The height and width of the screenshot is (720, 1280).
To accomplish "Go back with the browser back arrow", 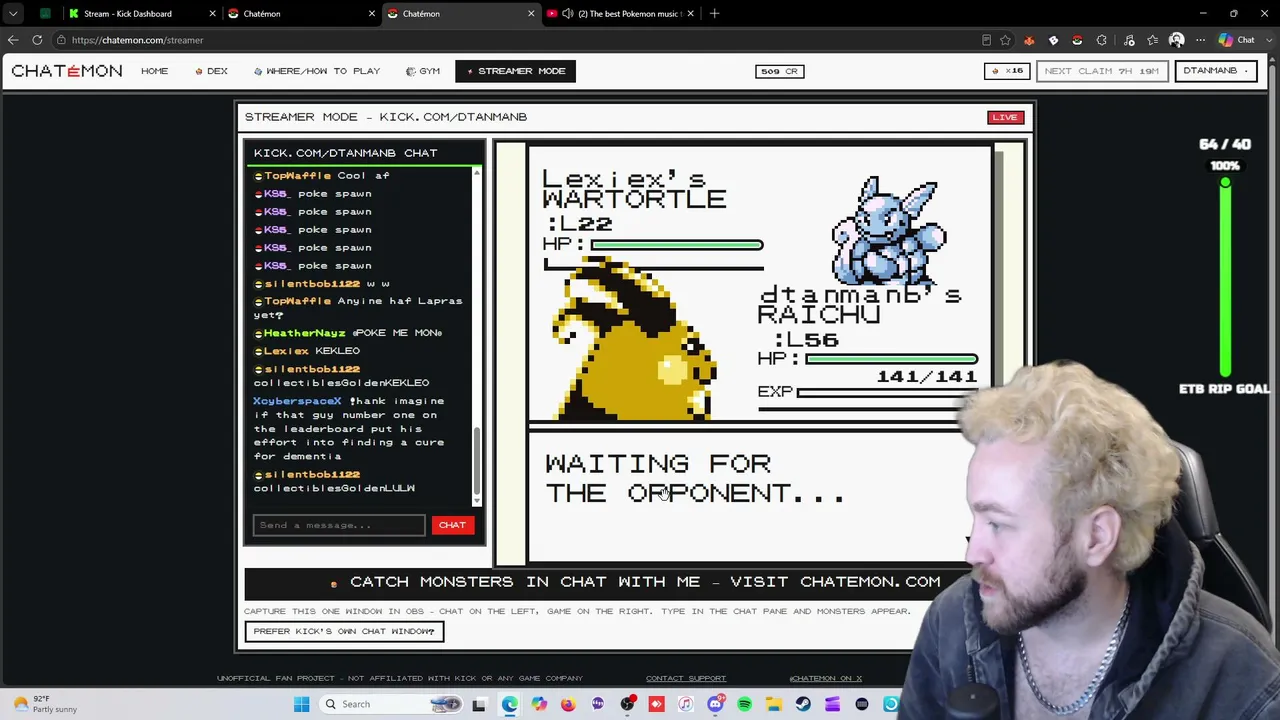I will (13, 40).
